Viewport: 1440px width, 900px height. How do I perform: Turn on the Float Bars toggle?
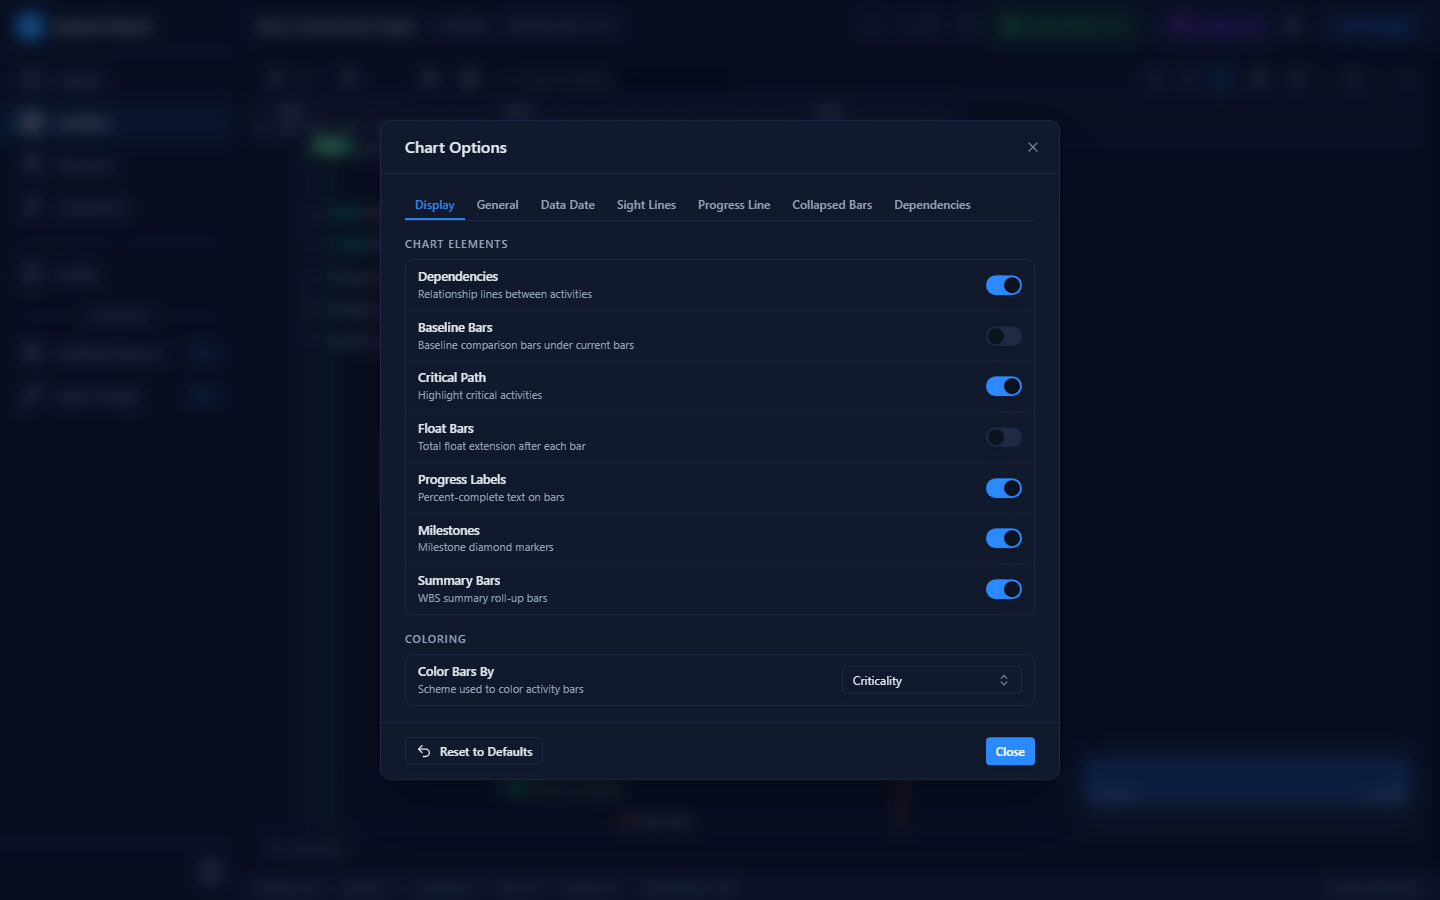[x=1004, y=437]
